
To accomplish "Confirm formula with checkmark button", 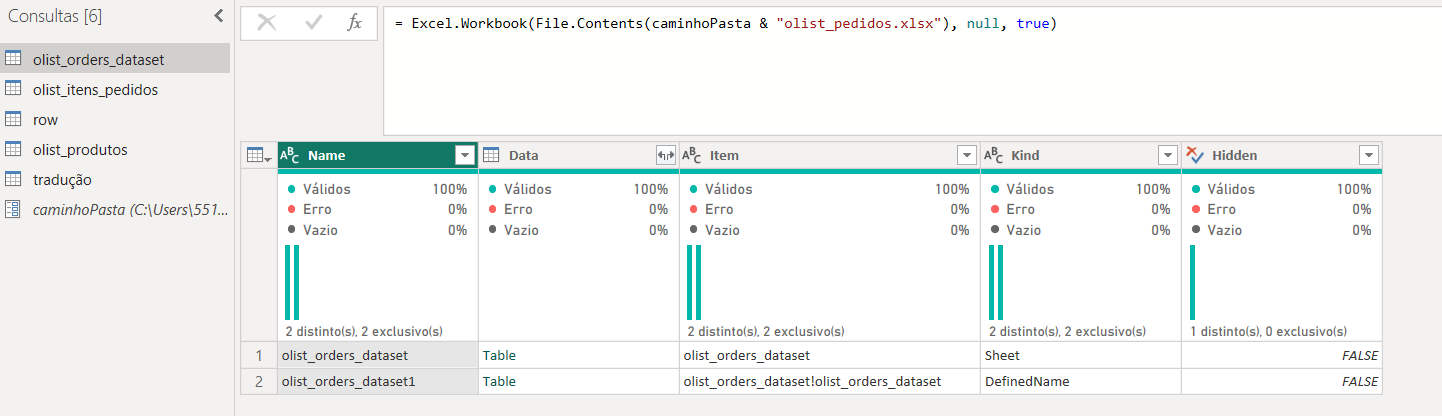I will coord(314,23).
